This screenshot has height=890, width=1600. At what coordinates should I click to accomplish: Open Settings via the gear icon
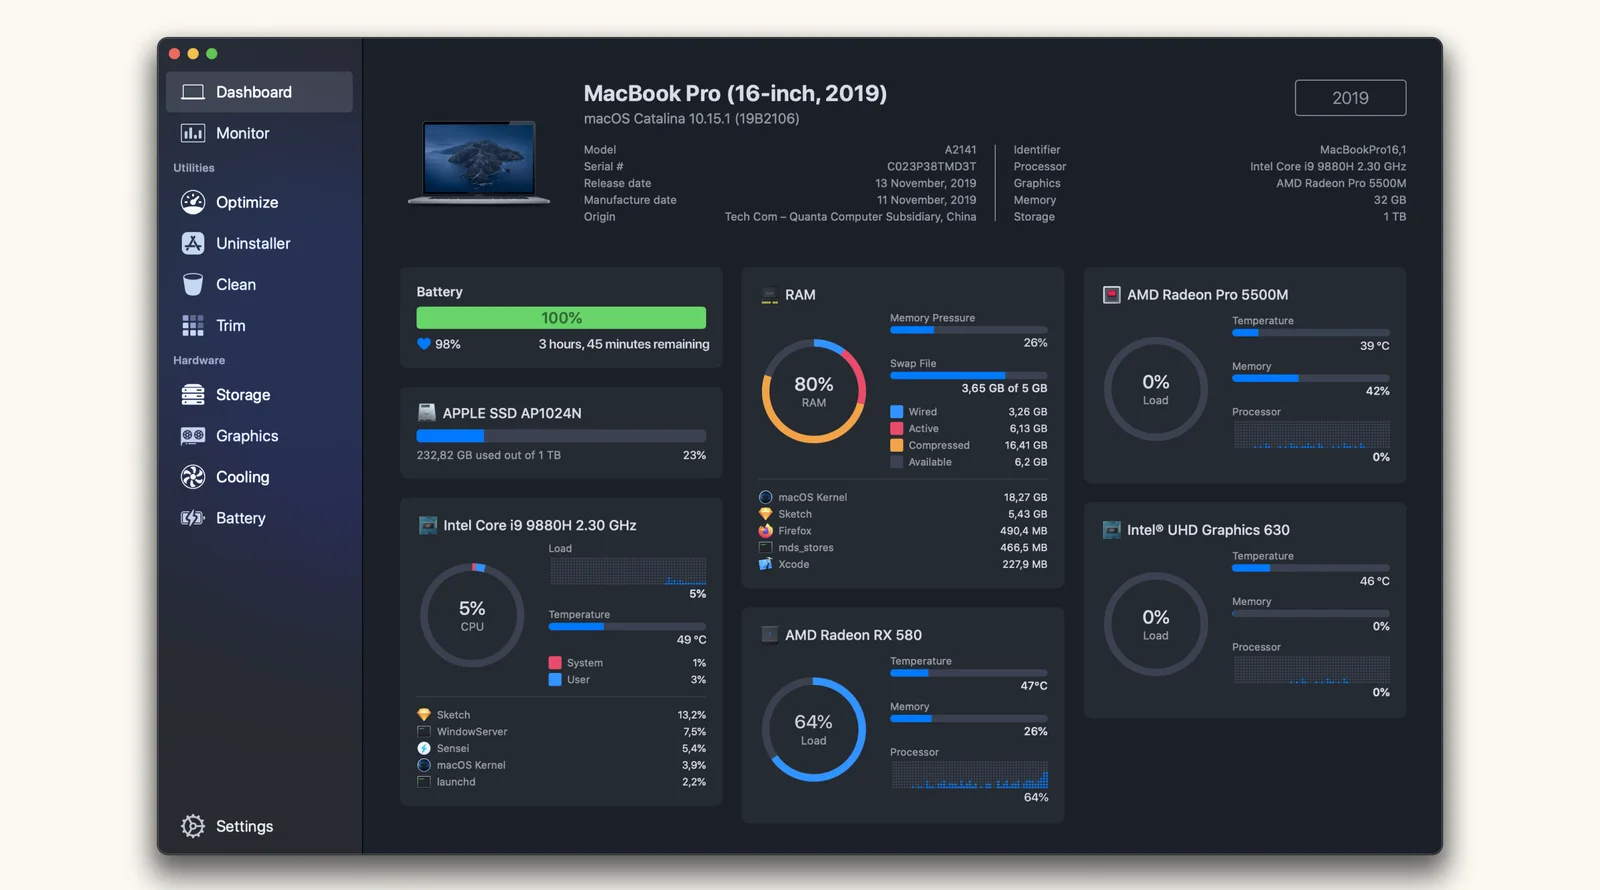(x=193, y=826)
